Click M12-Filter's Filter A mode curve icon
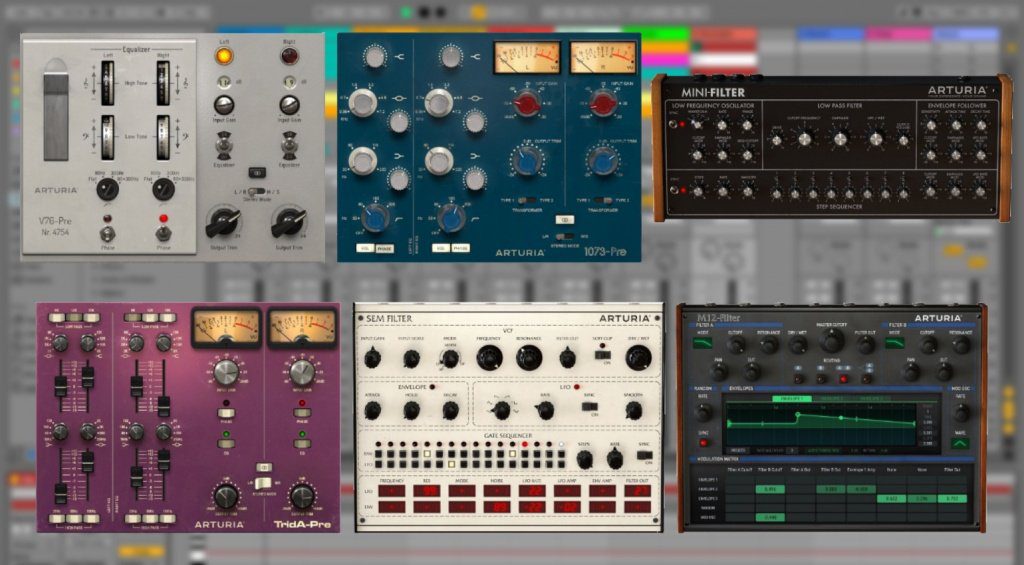The height and width of the screenshot is (565, 1024). tap(703, 342)
